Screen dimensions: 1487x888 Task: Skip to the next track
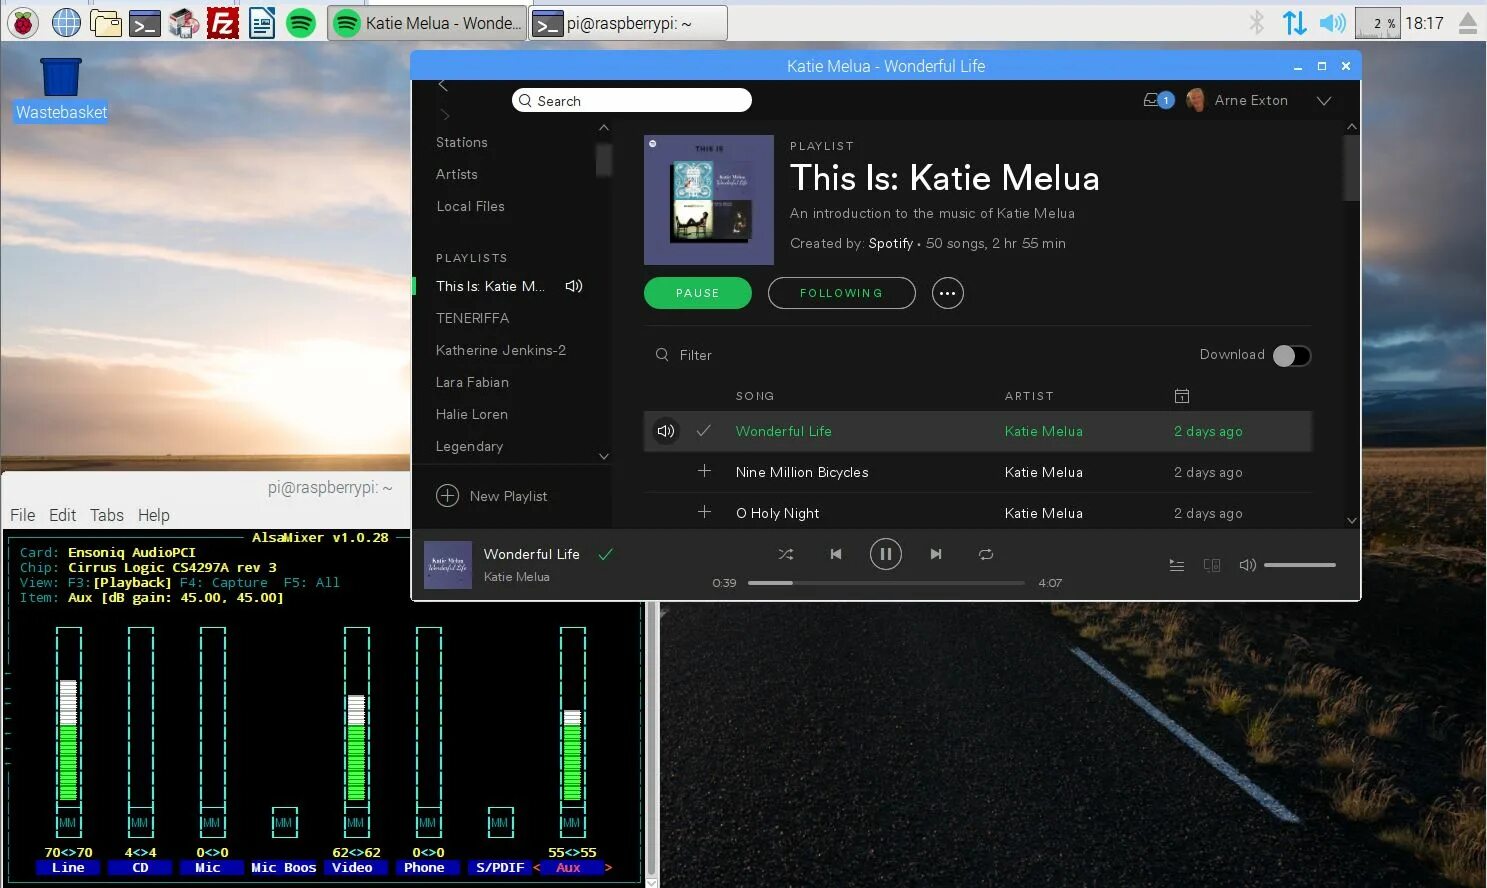[x=936, y=554]
